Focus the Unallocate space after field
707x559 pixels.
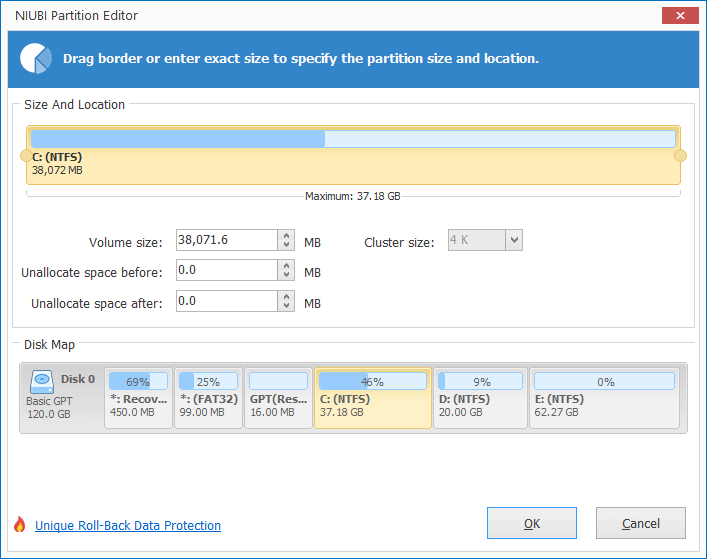click(227, 301)
